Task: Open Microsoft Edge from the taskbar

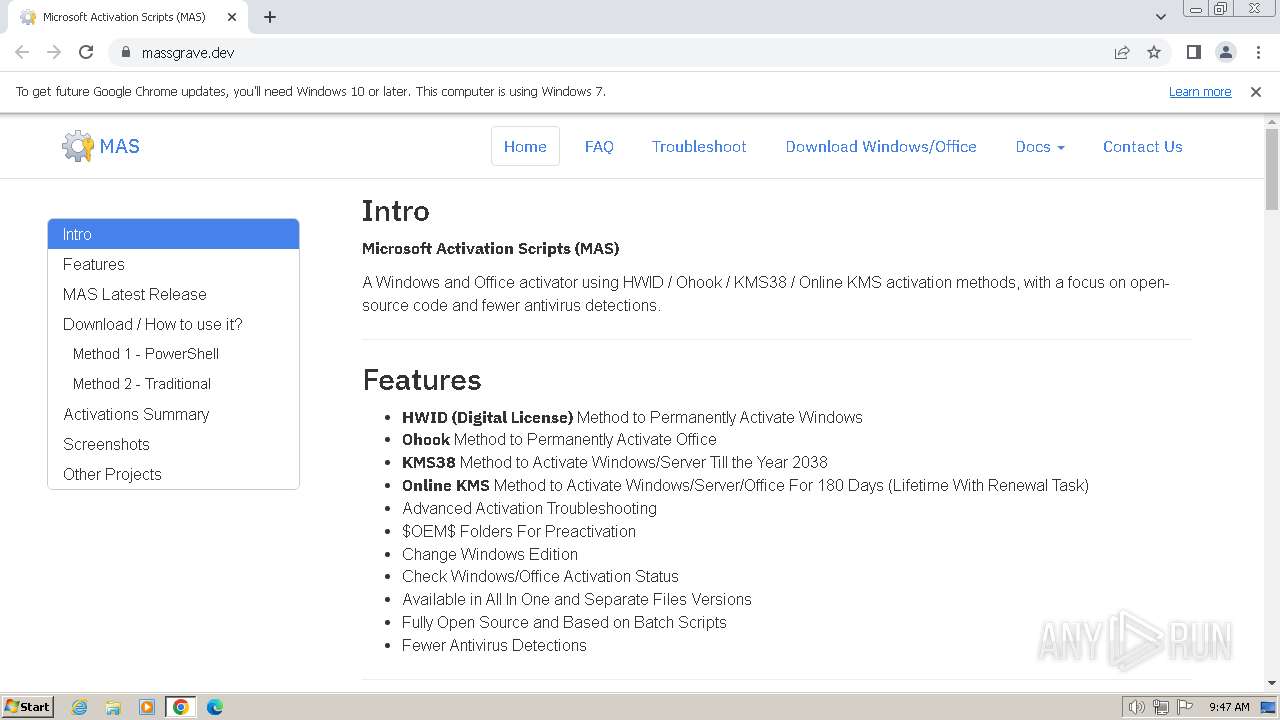Action: pyautogui.click(x=215, y=707)
